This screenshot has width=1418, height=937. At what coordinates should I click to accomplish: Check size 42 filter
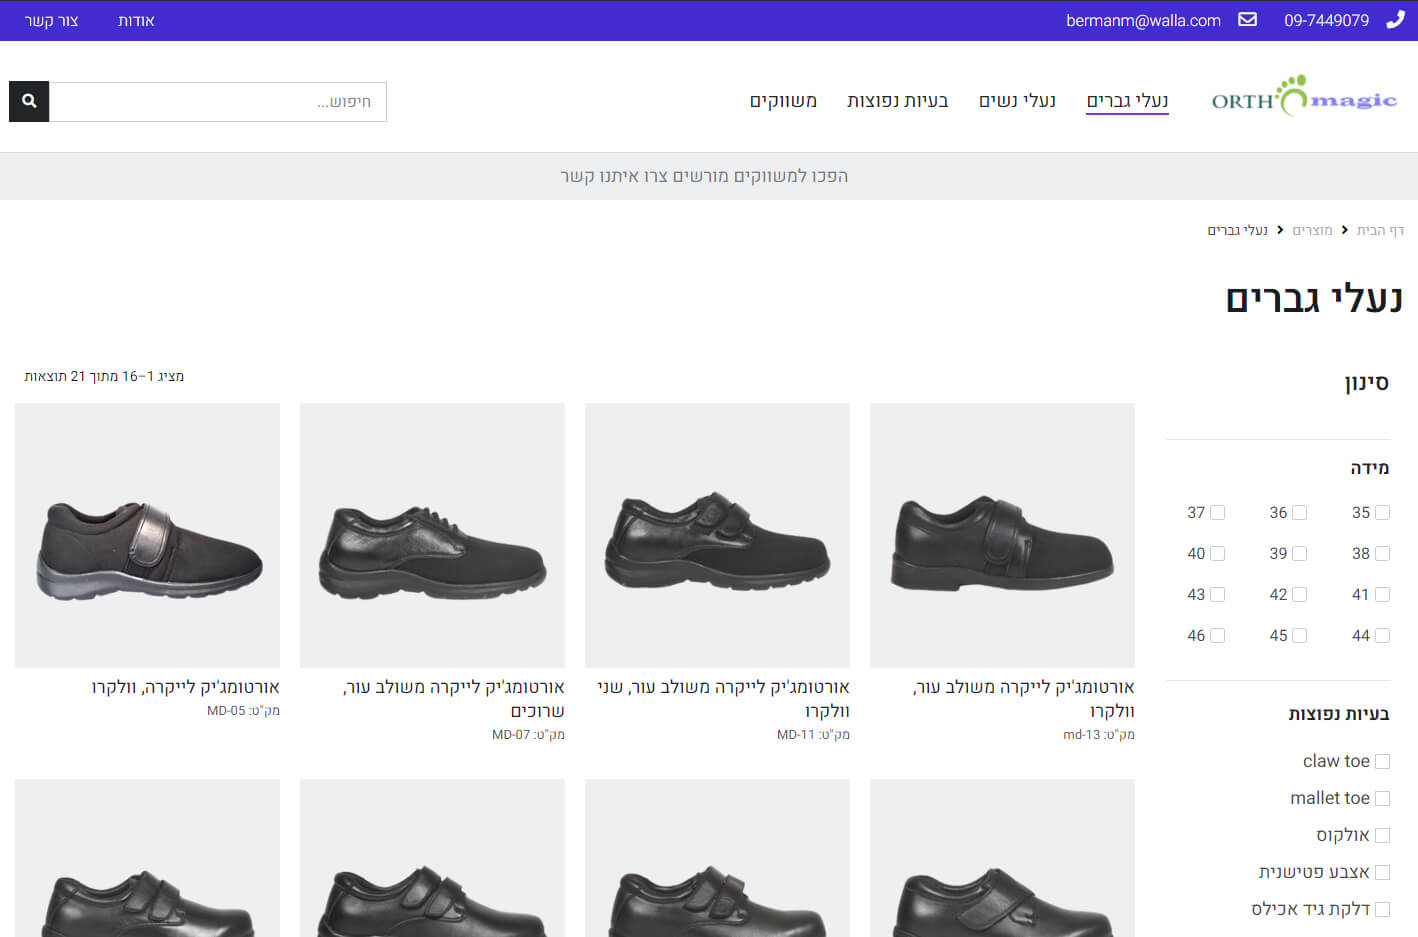tap(1299, 594)
